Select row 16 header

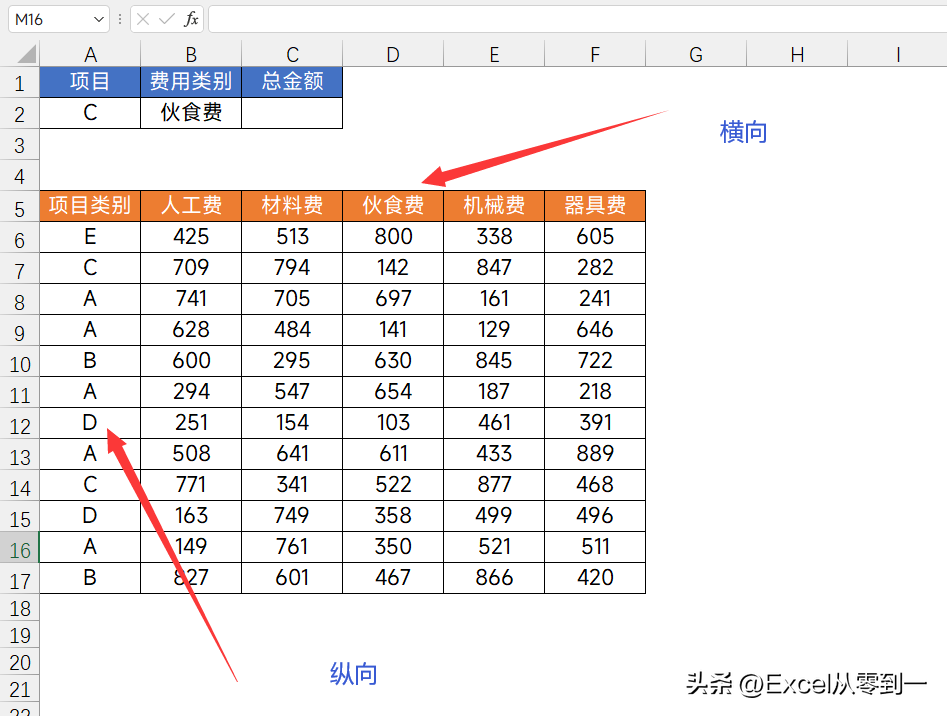19,549
